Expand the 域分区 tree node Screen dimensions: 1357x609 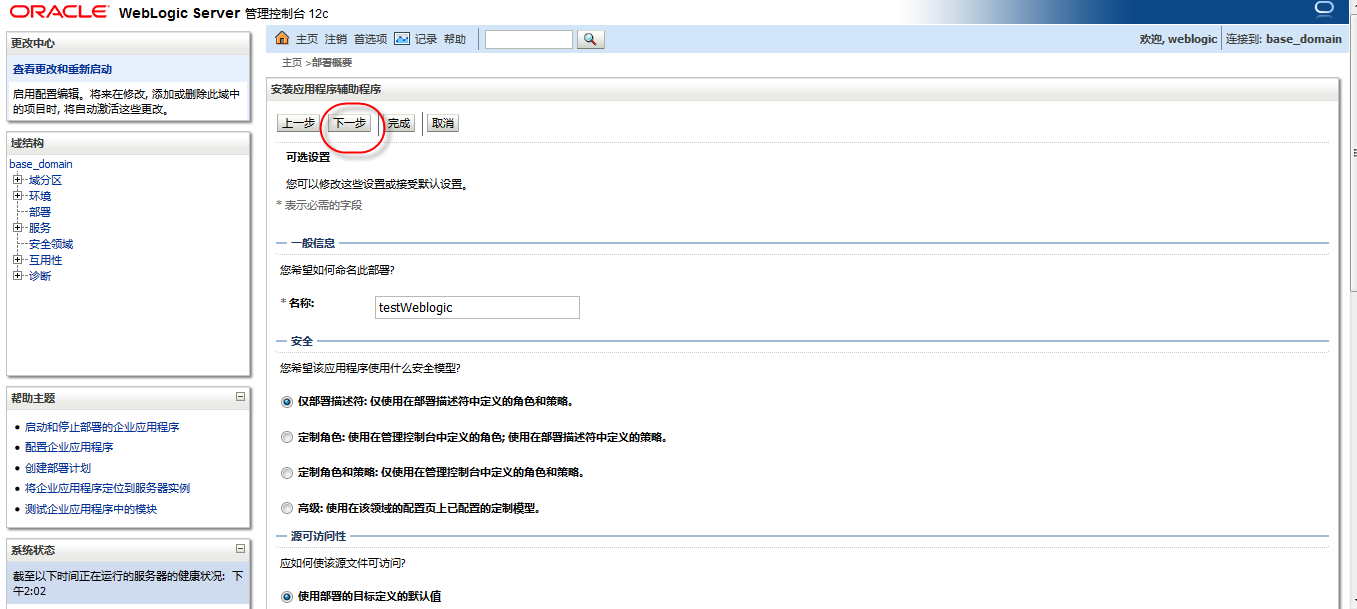click(x=18, y=180)
